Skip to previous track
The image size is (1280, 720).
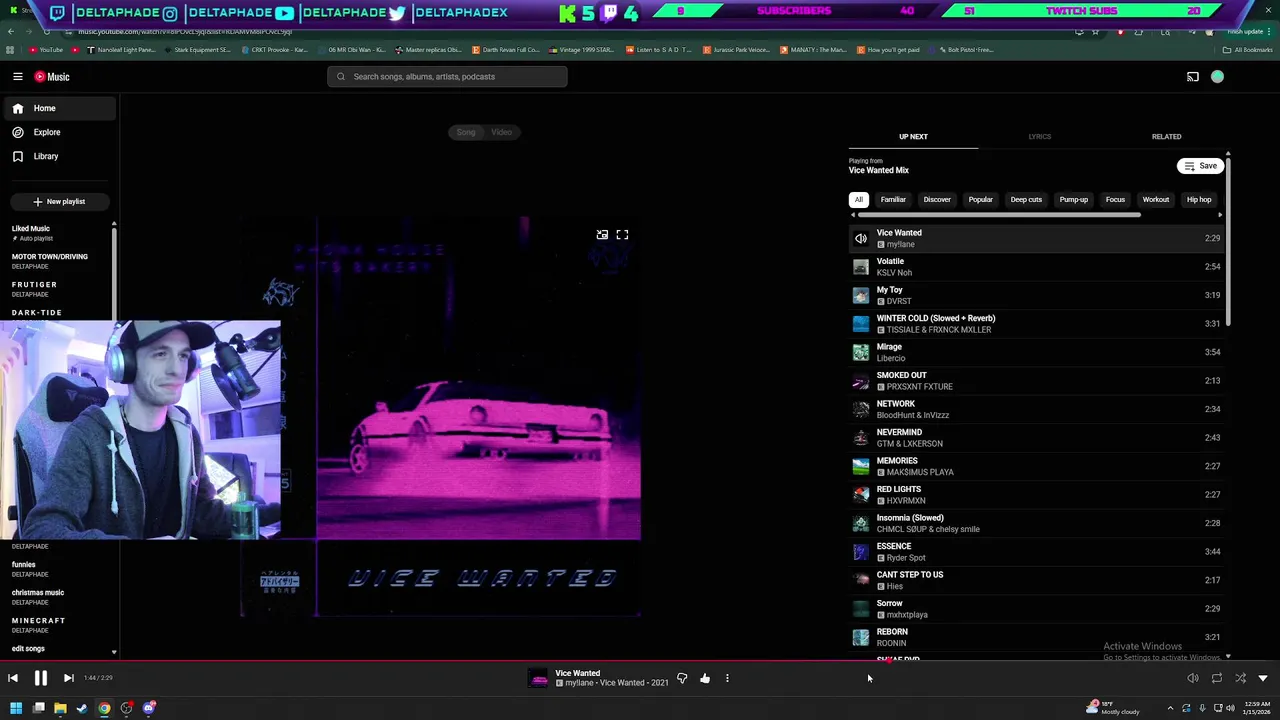pos(13,678)
